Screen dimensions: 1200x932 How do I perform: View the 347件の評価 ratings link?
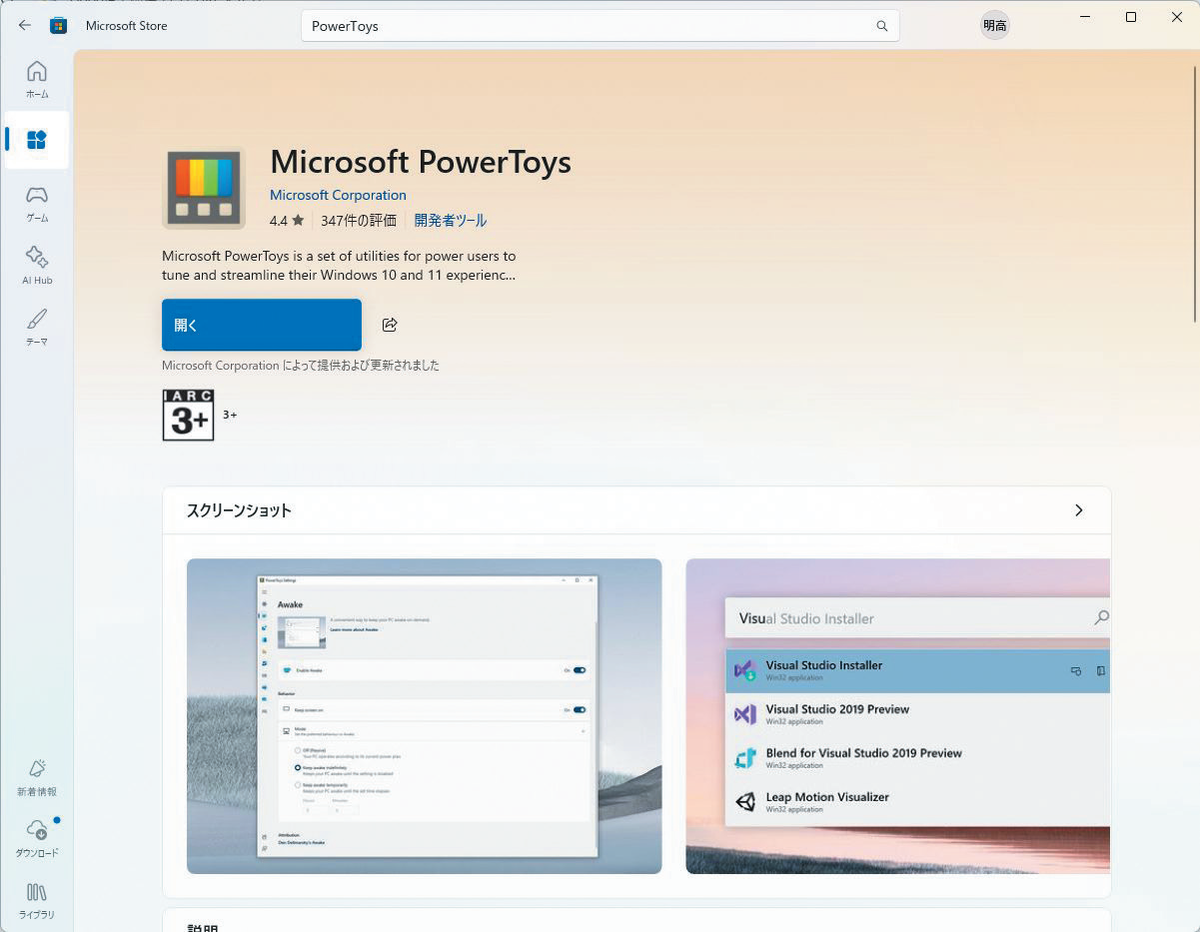[358, 220]
